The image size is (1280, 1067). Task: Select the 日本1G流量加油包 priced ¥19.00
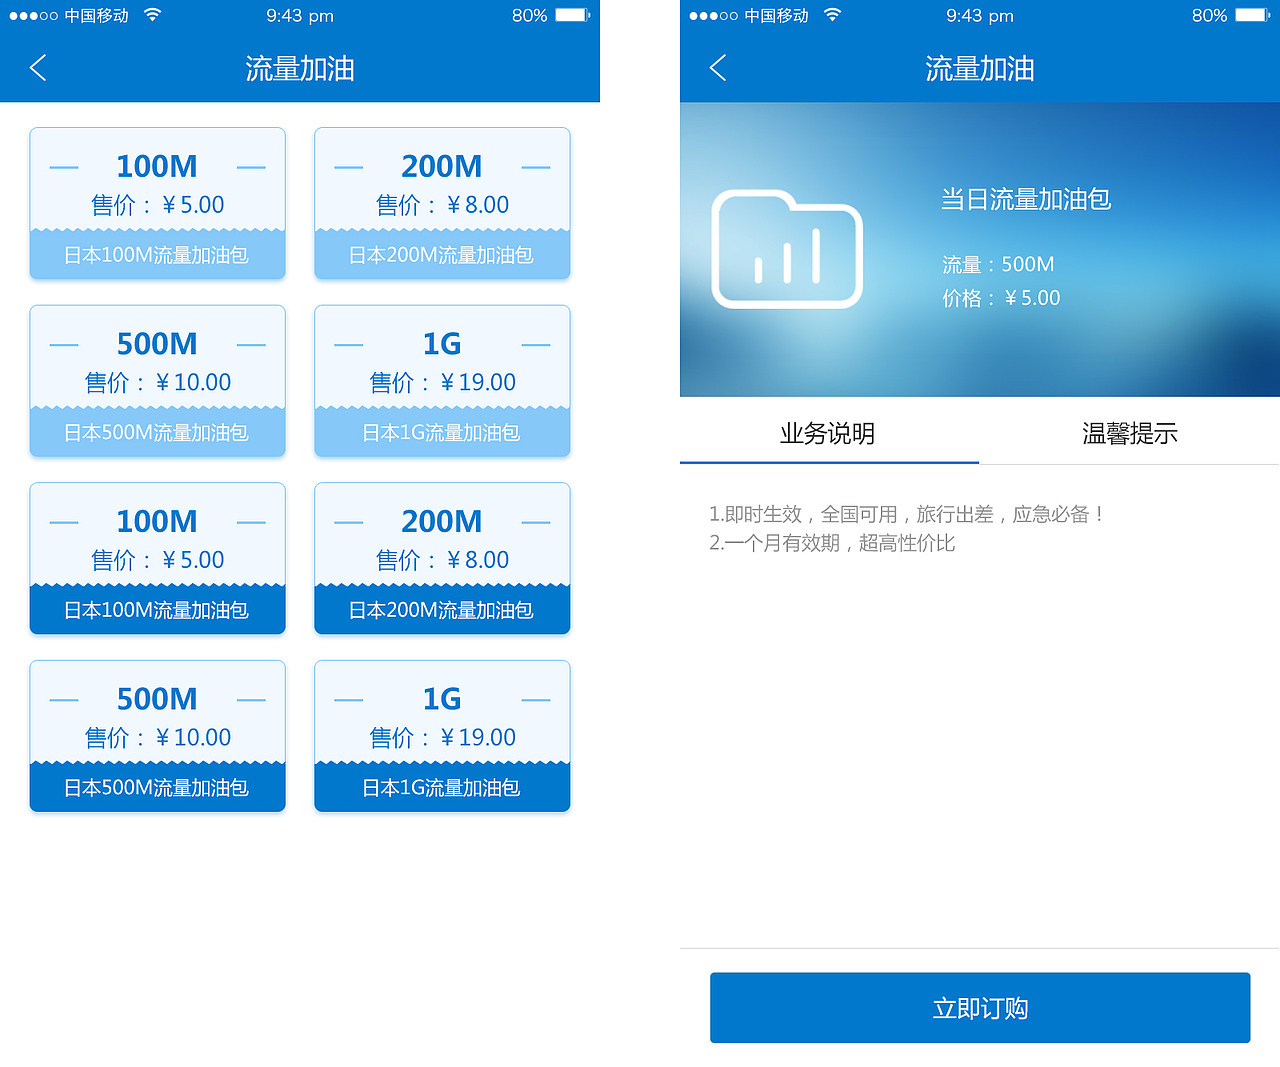pos(442,381)
